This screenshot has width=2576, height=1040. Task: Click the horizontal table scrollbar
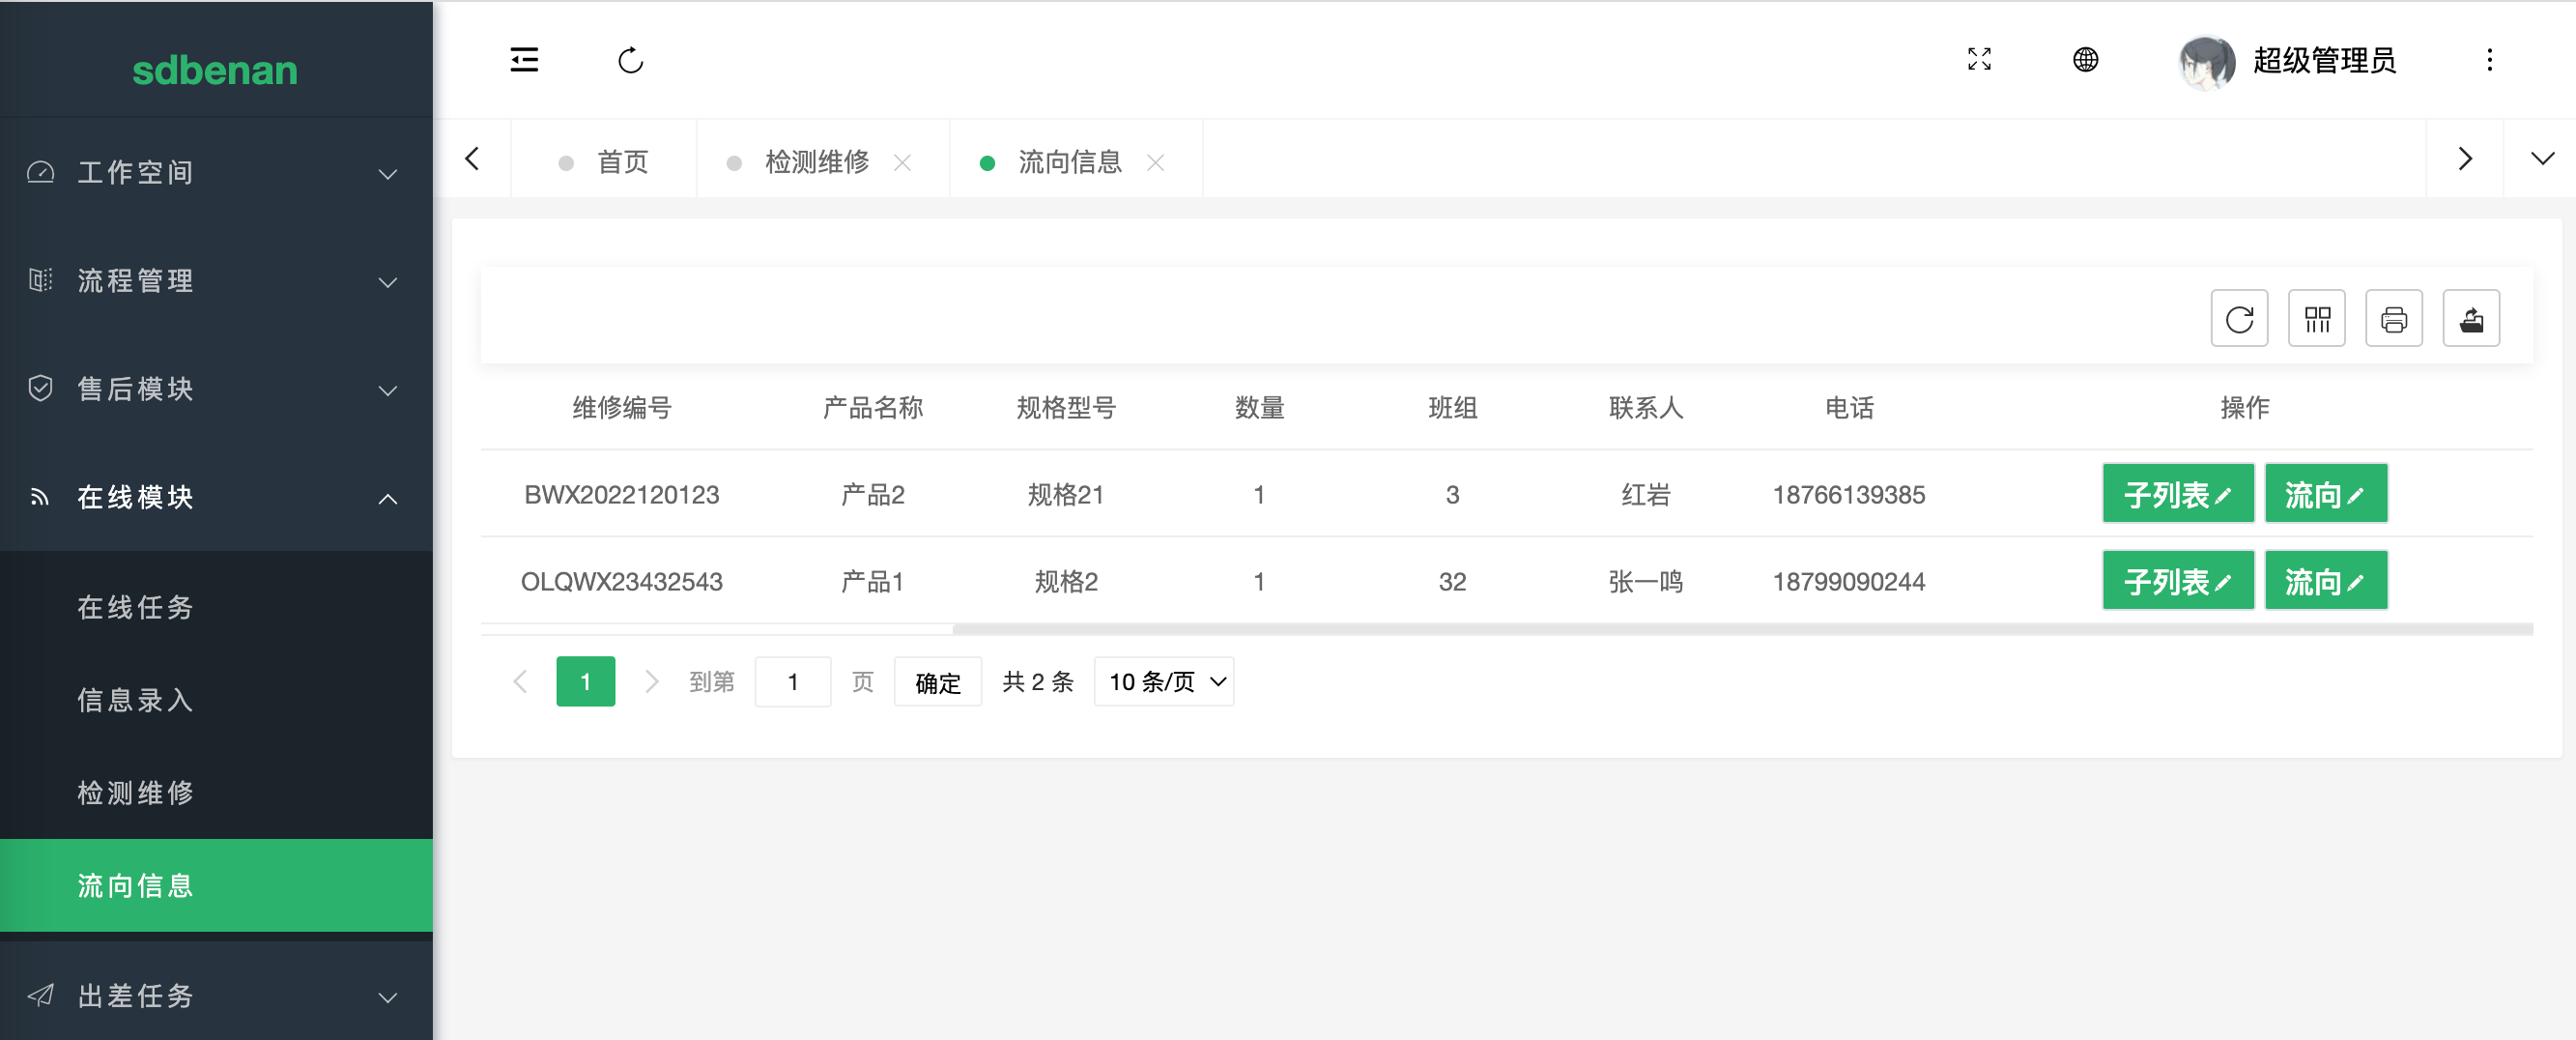pyautogui.click(x=1741, y=630)
